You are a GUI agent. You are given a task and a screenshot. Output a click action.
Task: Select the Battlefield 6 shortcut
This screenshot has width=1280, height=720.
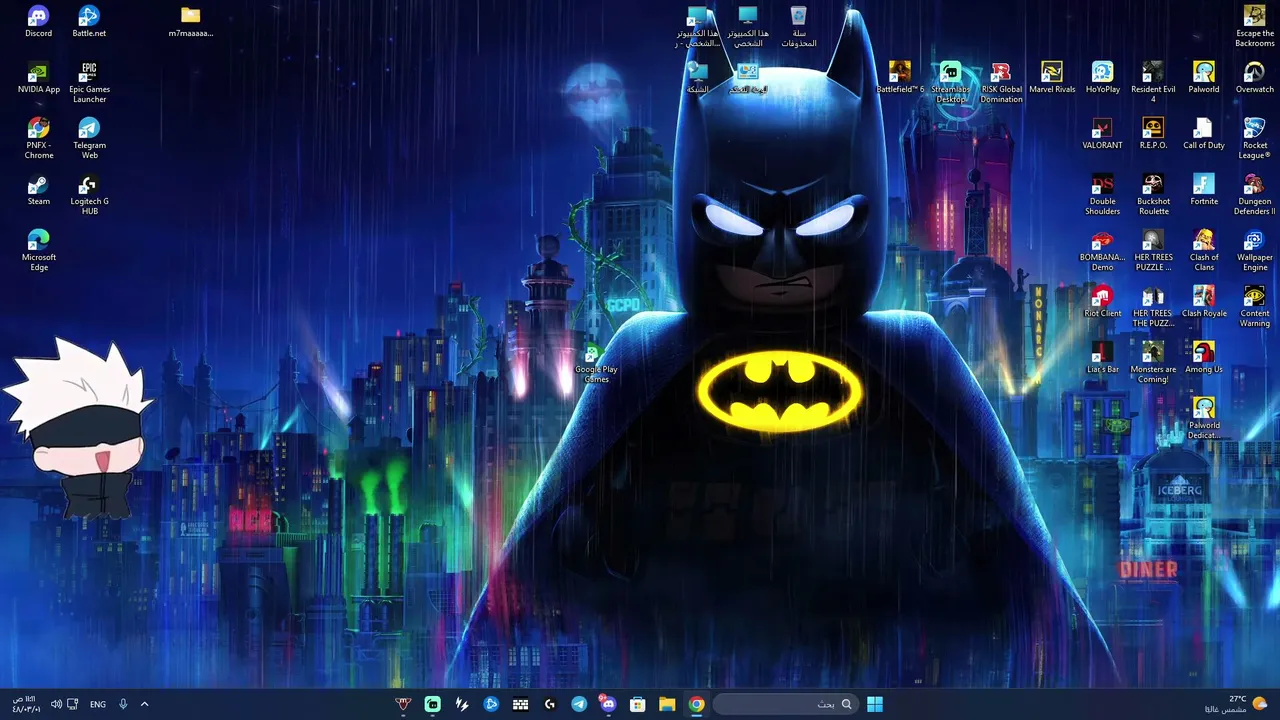tap(900, 78)
